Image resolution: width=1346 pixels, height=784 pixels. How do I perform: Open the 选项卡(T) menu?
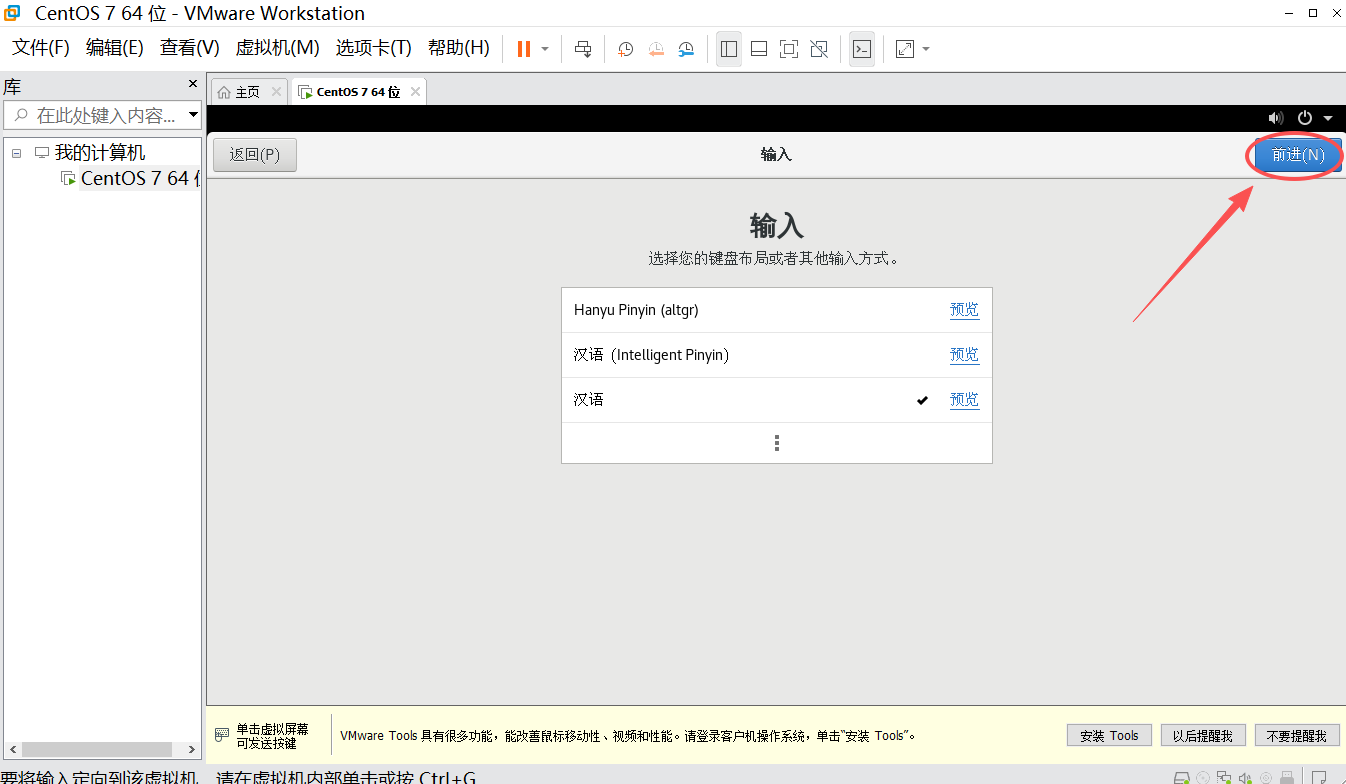pyautogui.click(x=374, y=48)
